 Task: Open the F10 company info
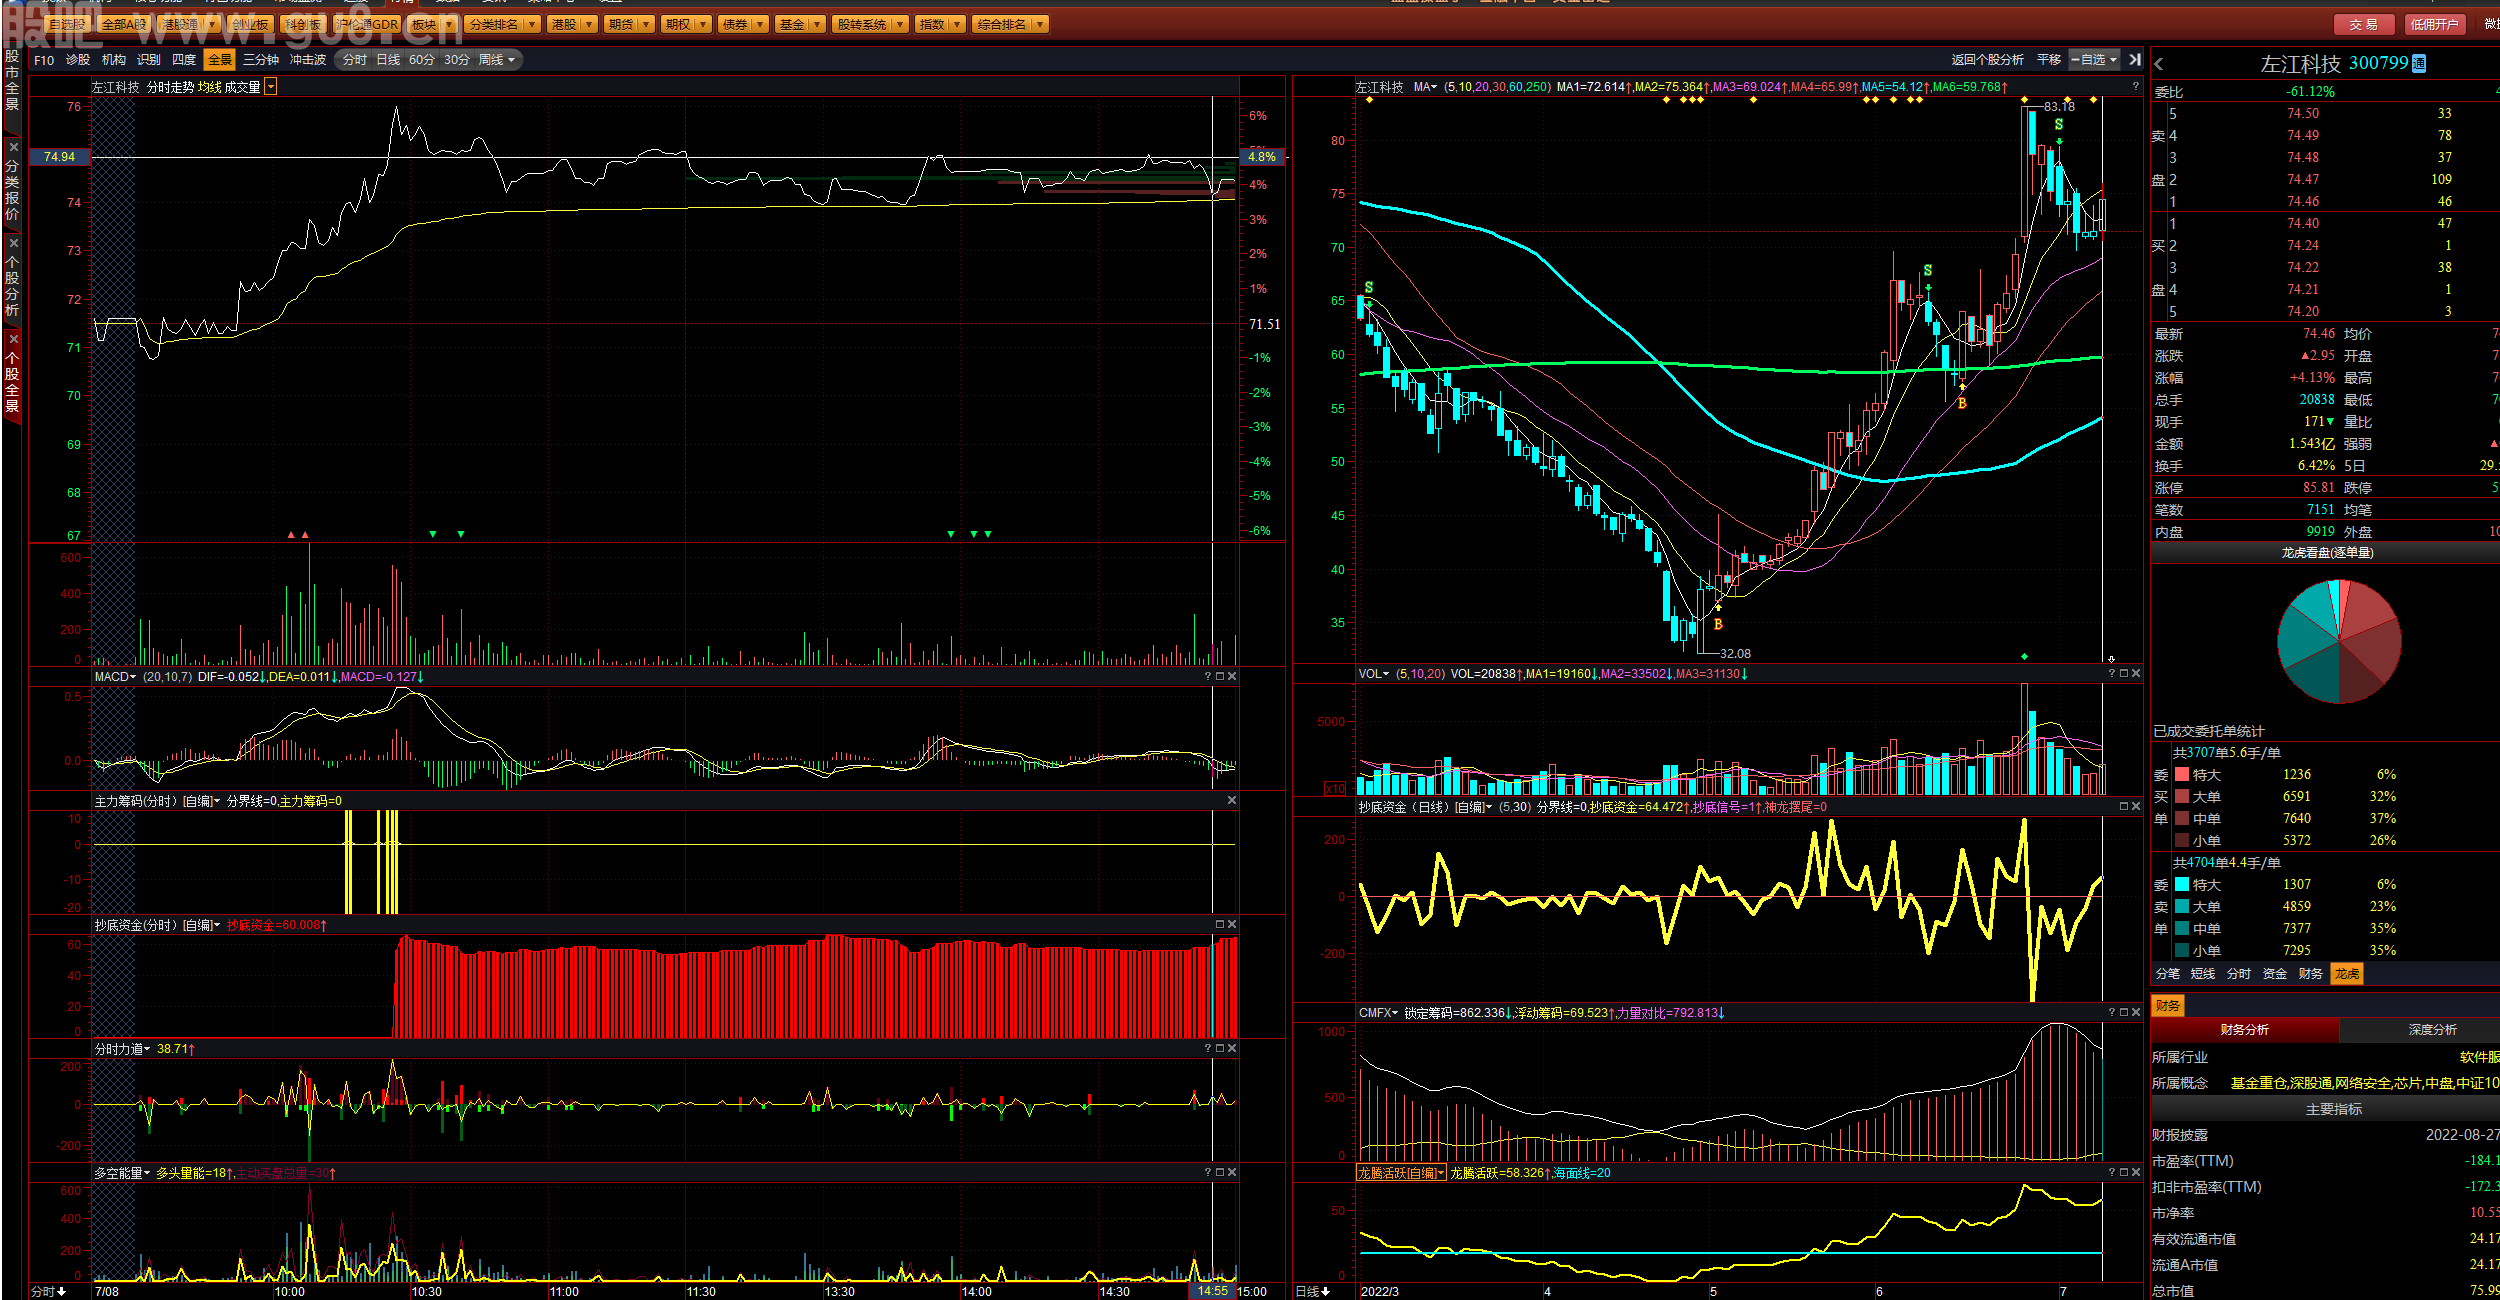(44, 60)
